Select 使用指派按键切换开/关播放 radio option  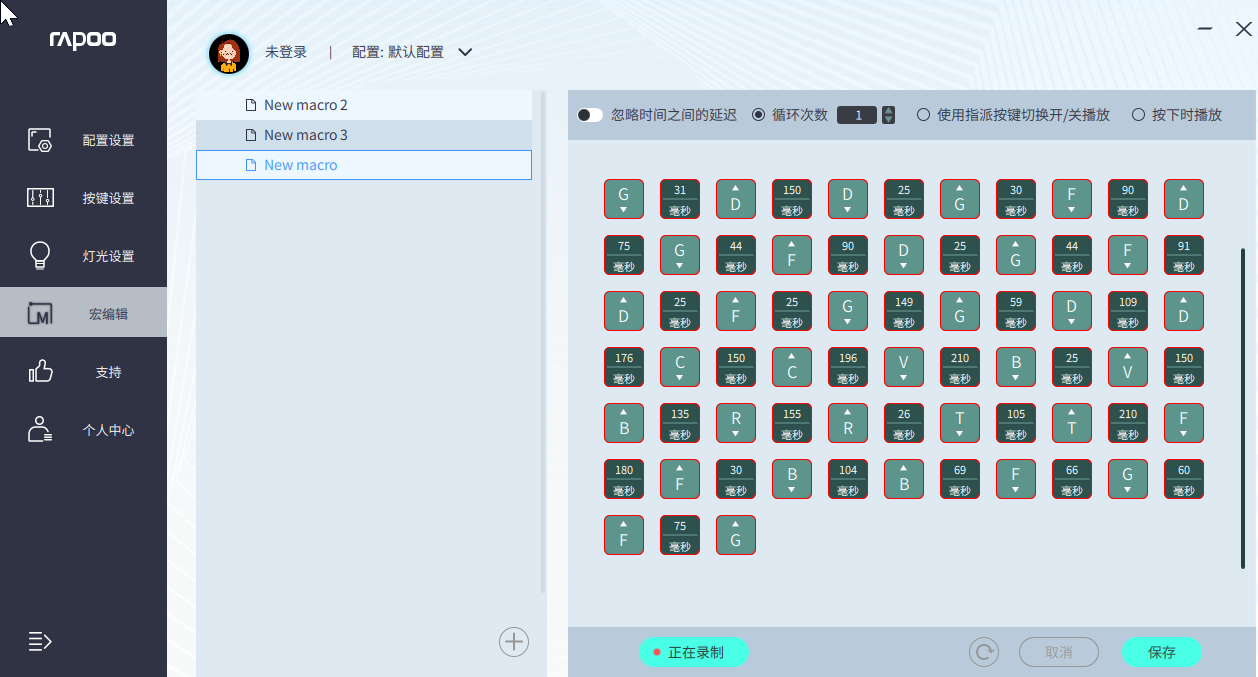point(923,115)
